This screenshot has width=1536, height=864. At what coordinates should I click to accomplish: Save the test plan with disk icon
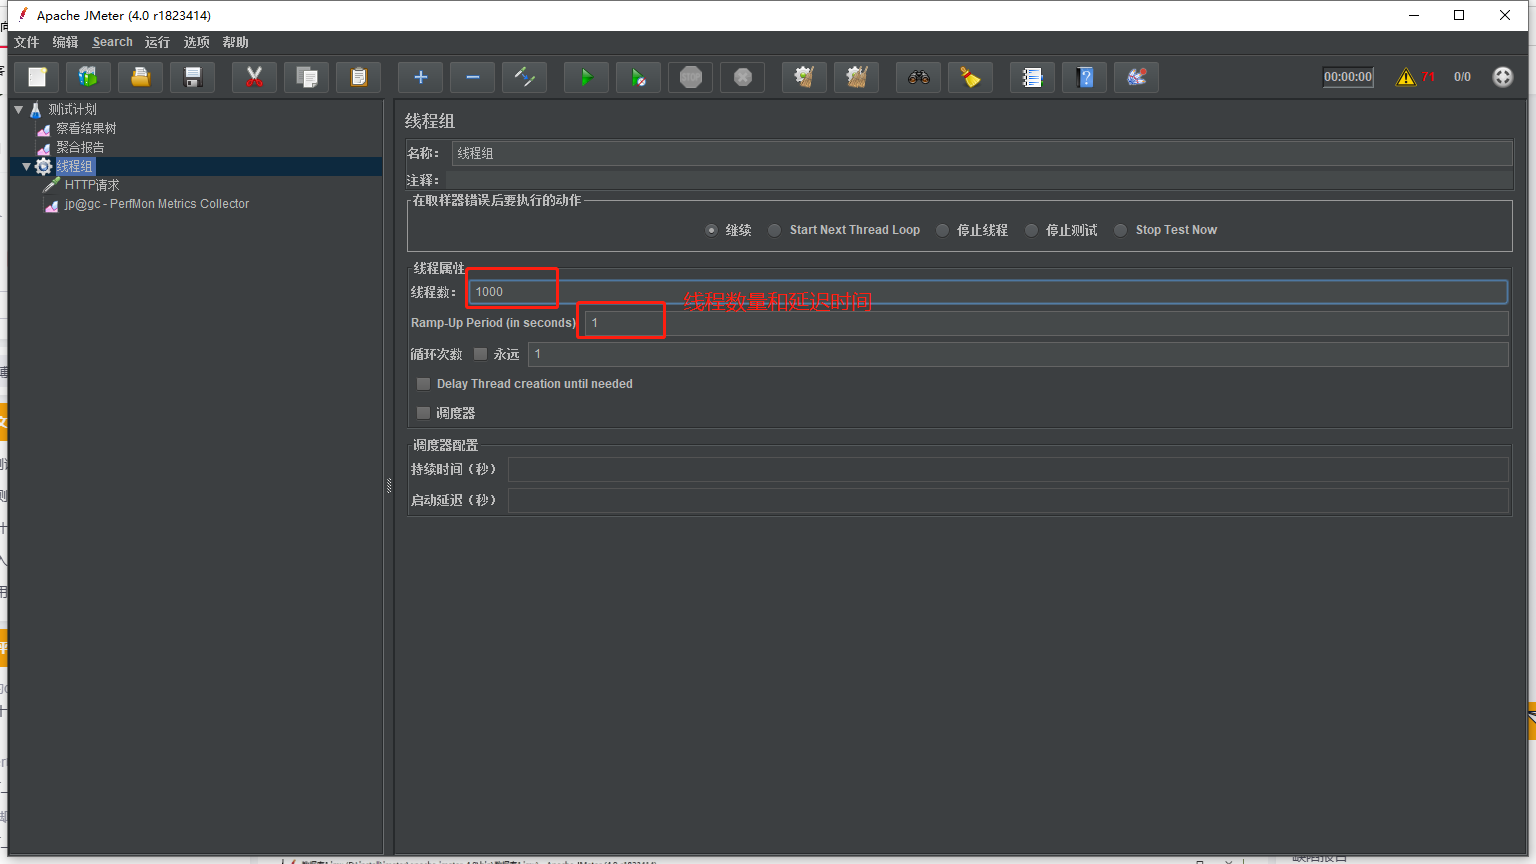pos(193,77)
